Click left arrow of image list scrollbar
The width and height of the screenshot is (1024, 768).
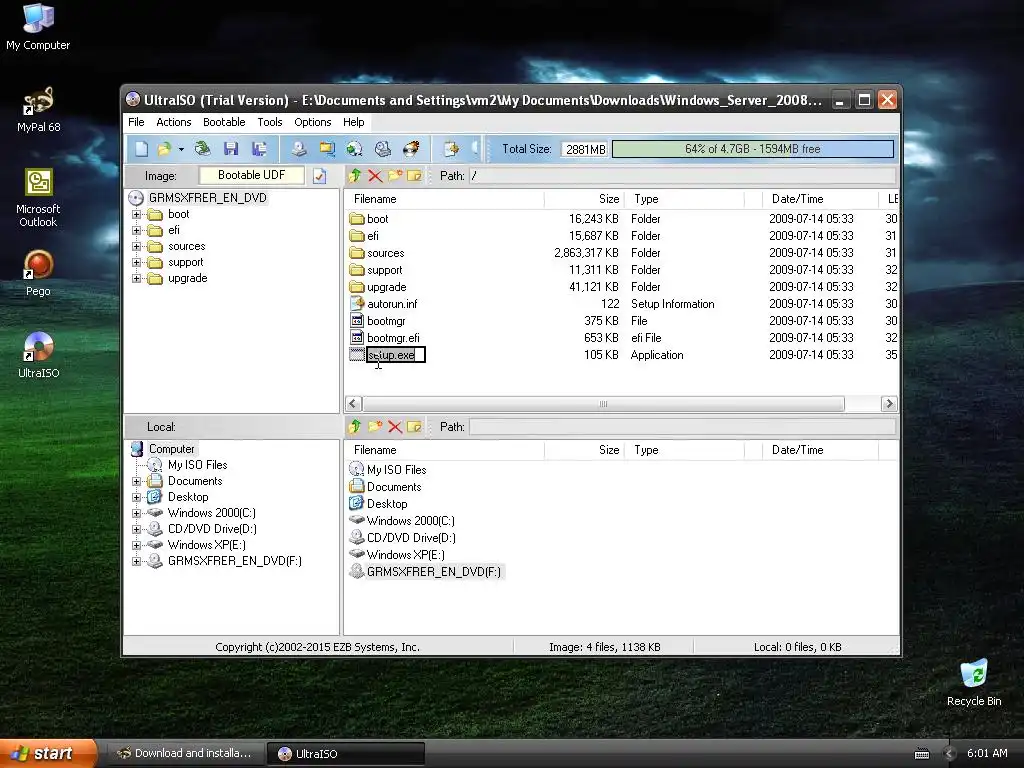point(353,404)
